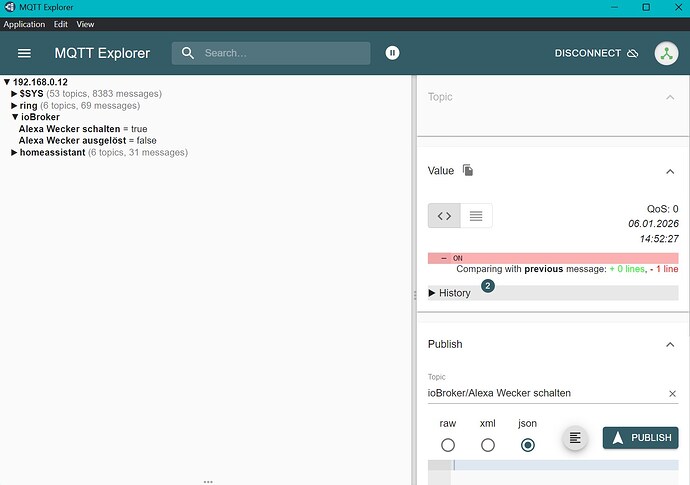Click the QoS: 0 label
Image resolution: width=690 pixels, height=485 pixels.
tap(662, 209)
